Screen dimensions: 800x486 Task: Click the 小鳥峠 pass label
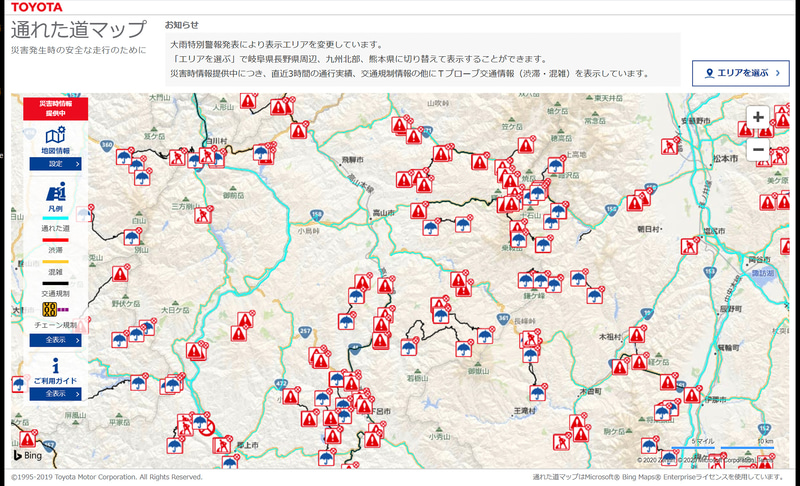click(309, 231)
